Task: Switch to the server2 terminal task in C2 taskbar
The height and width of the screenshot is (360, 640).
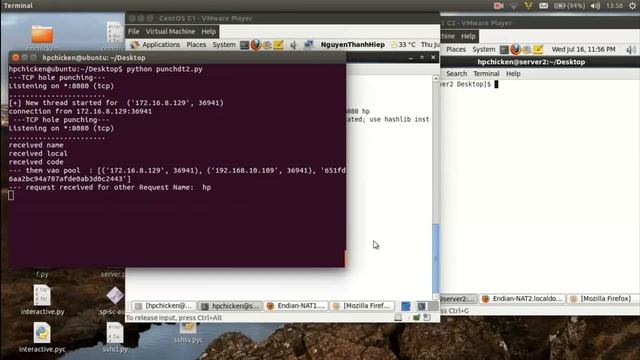Action: [459, 299]
